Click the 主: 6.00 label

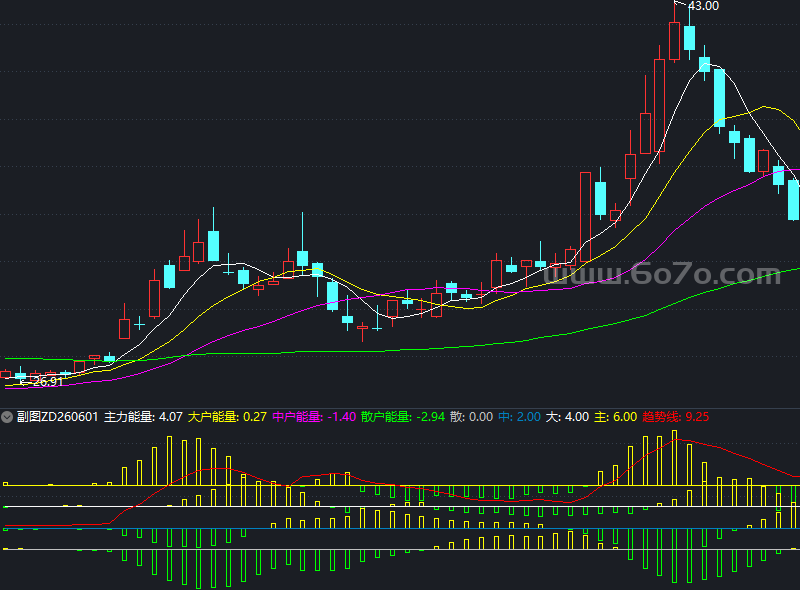coord(615,417)
